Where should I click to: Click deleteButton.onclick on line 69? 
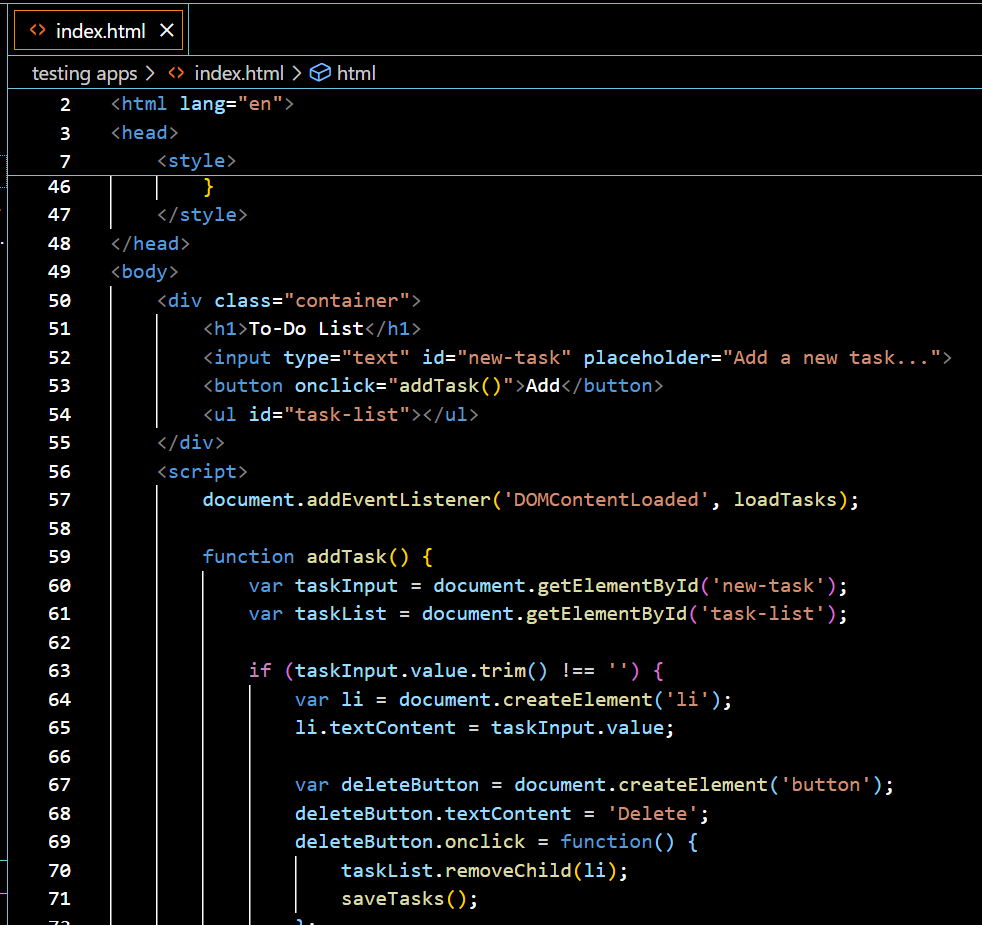tap(410, 842)
